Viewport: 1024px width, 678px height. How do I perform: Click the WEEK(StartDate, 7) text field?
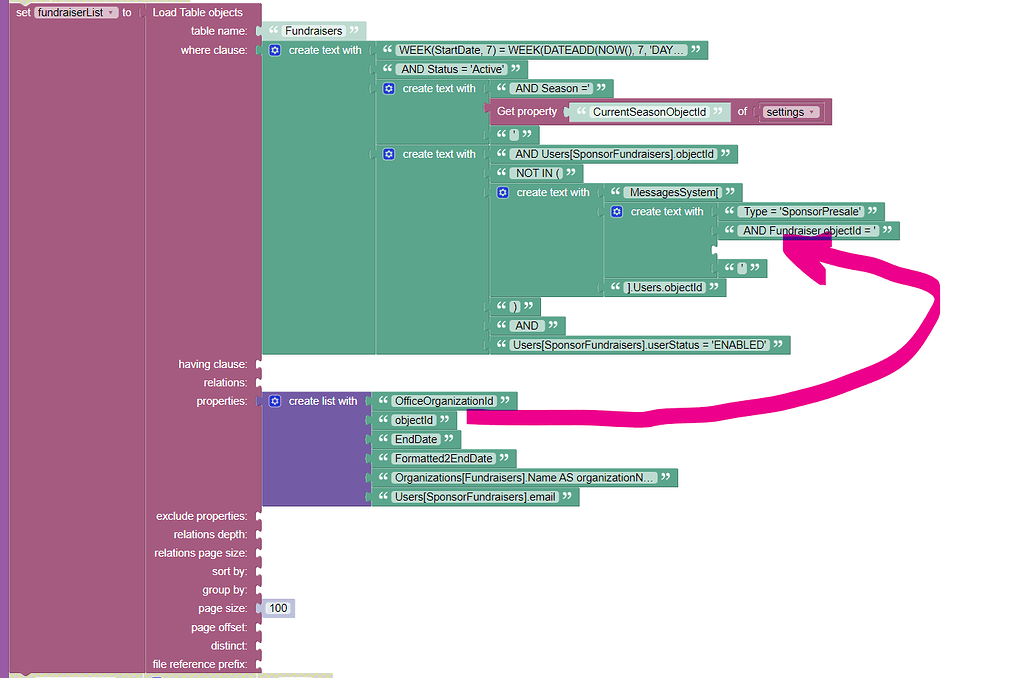tap(542, 50)
